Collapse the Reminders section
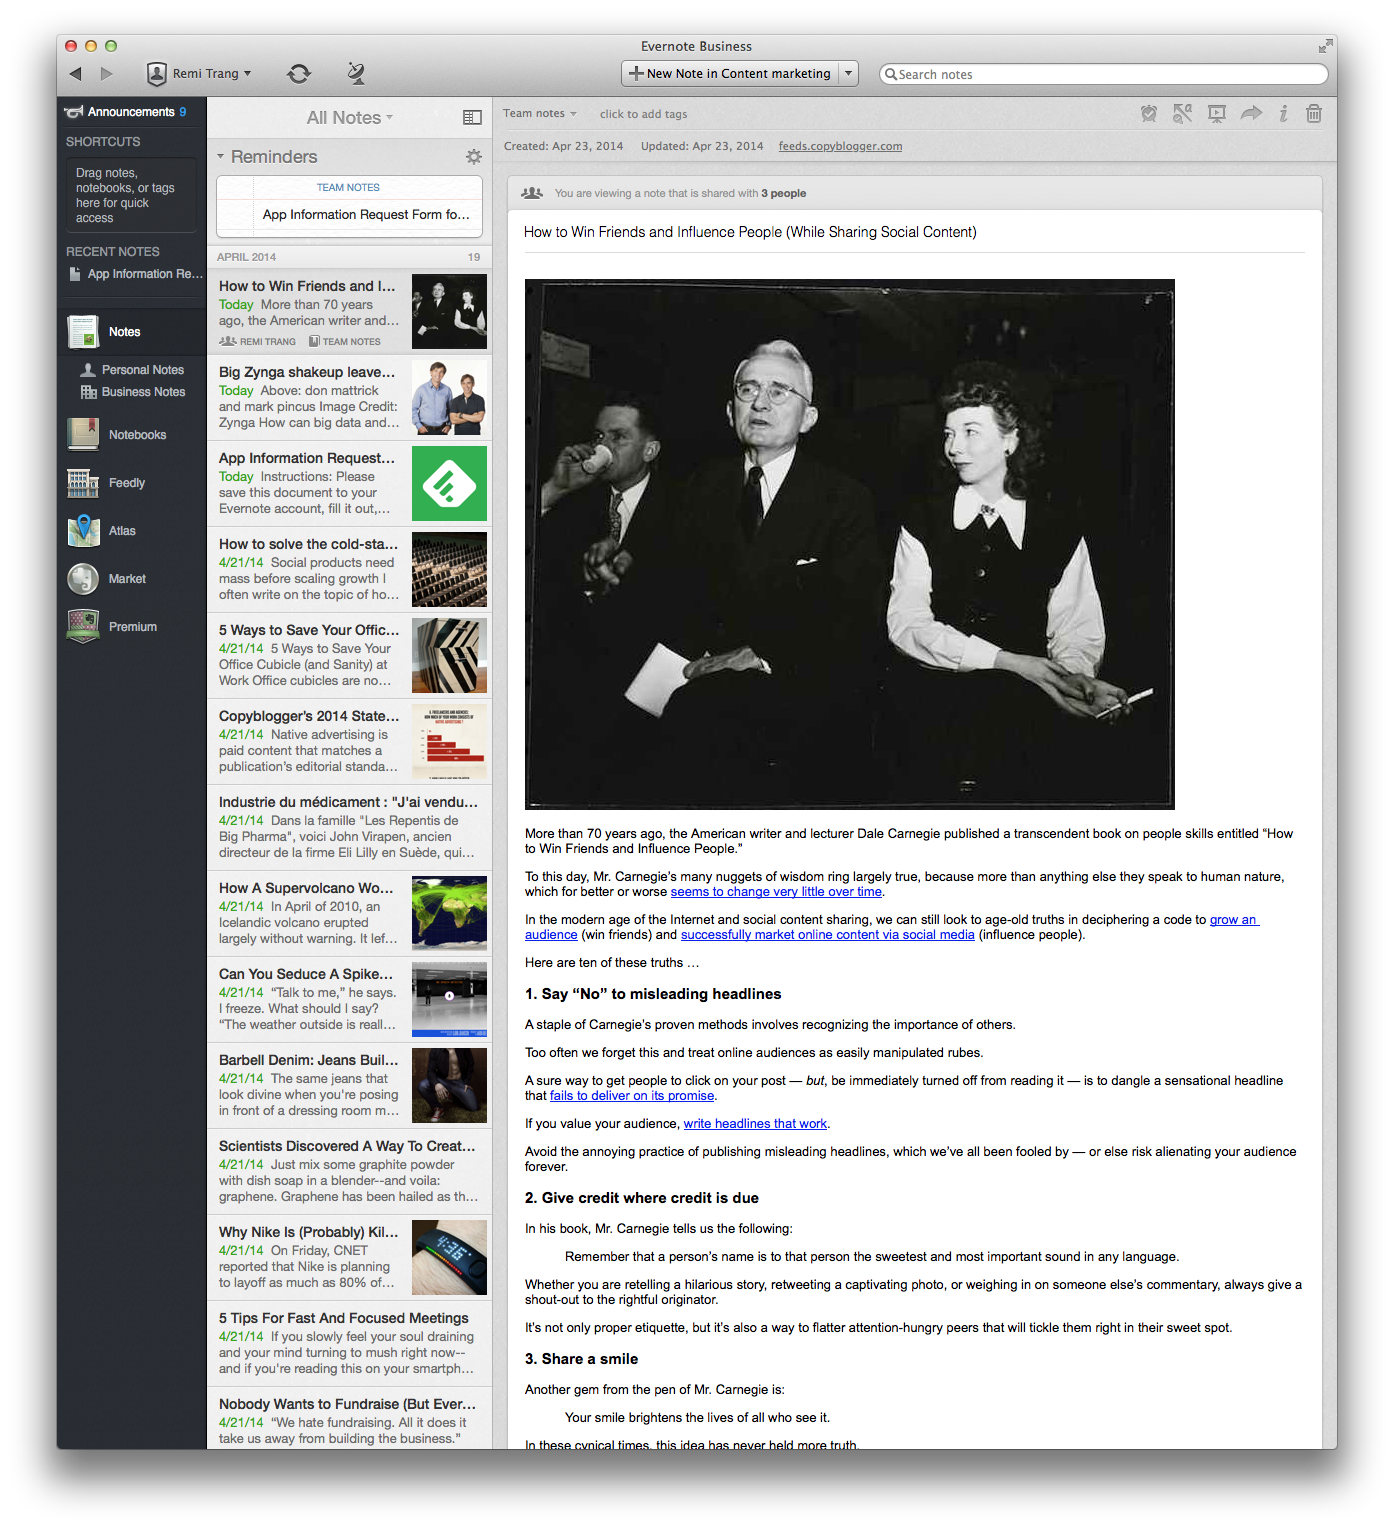 tap(221, 157)
